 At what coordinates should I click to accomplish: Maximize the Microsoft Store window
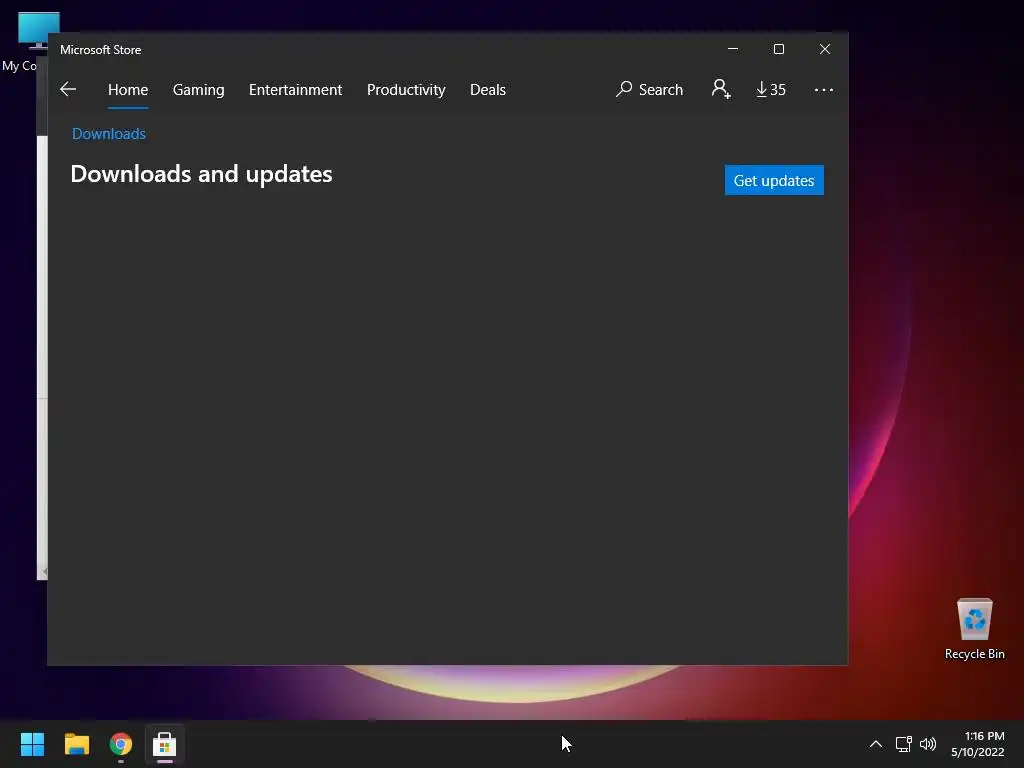tap(778, 49)
